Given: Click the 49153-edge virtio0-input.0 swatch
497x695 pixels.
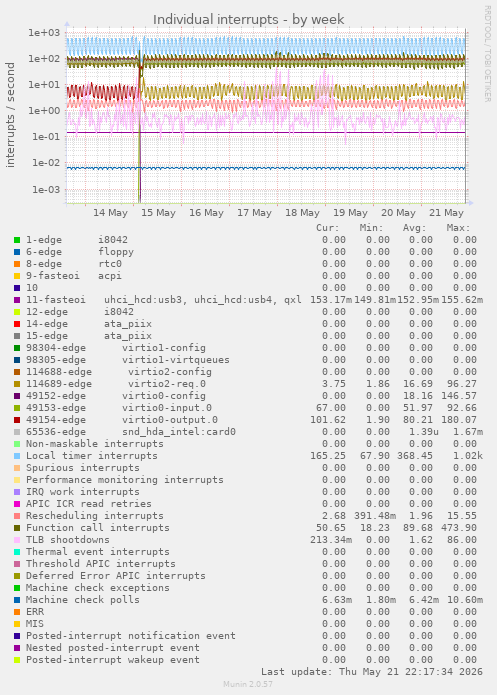Looking at the screenshot, I should [x=17, y=408].
